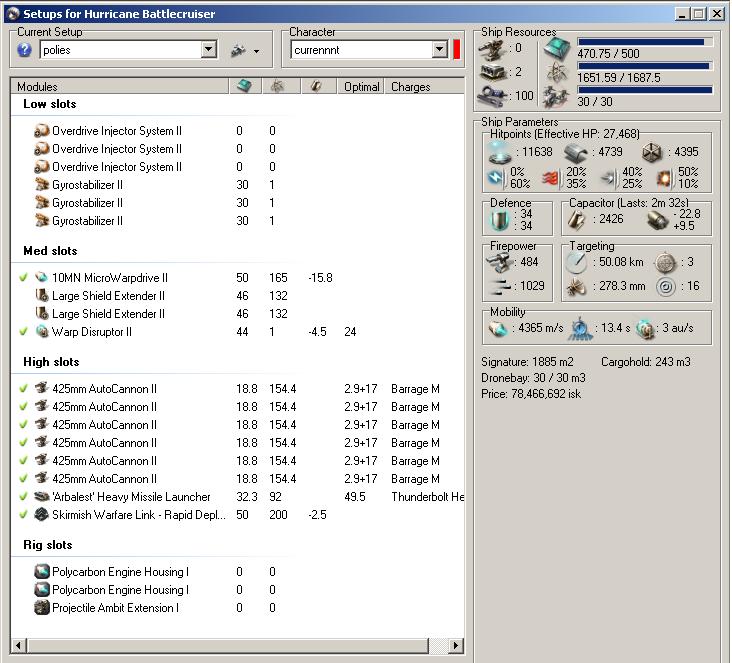Toggle the first 425mm AutoCannon II checkmark
Screen dimensions: 732x663
pos(23,388)
